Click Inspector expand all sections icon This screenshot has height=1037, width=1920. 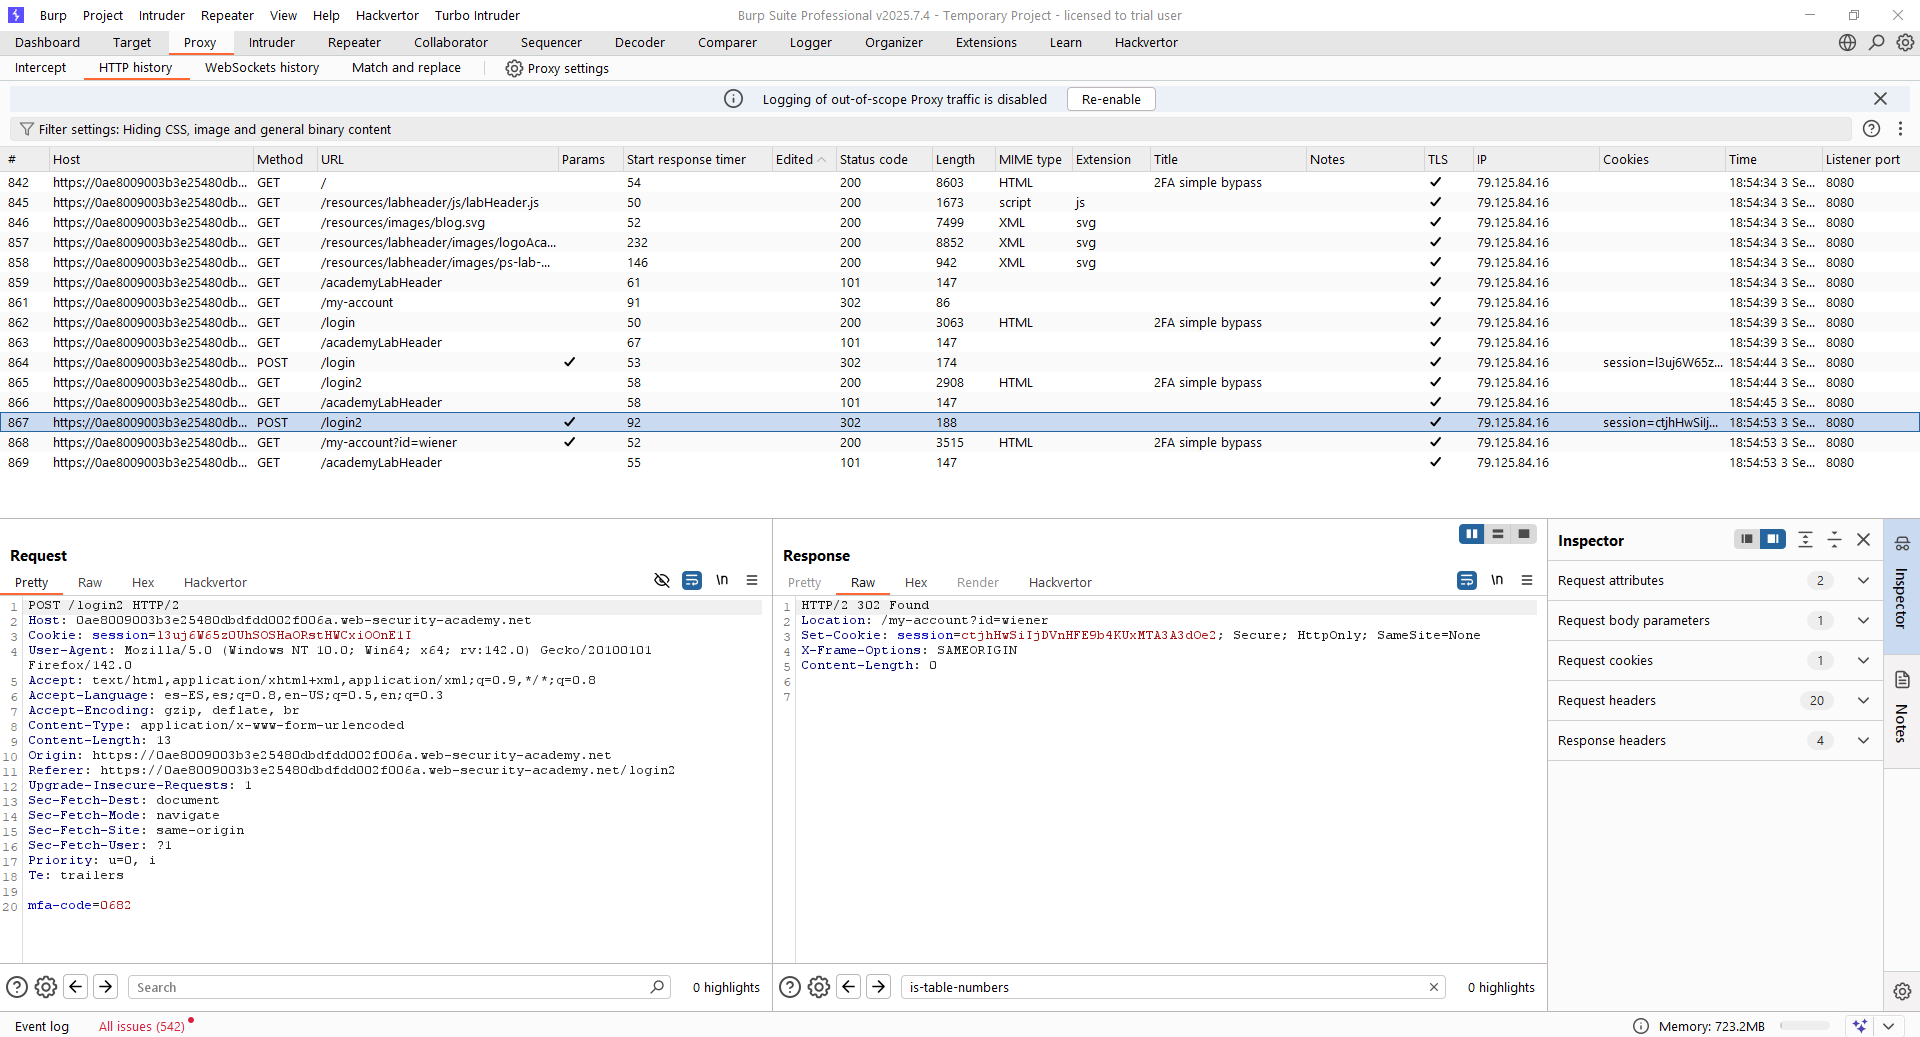[1805, 539]
